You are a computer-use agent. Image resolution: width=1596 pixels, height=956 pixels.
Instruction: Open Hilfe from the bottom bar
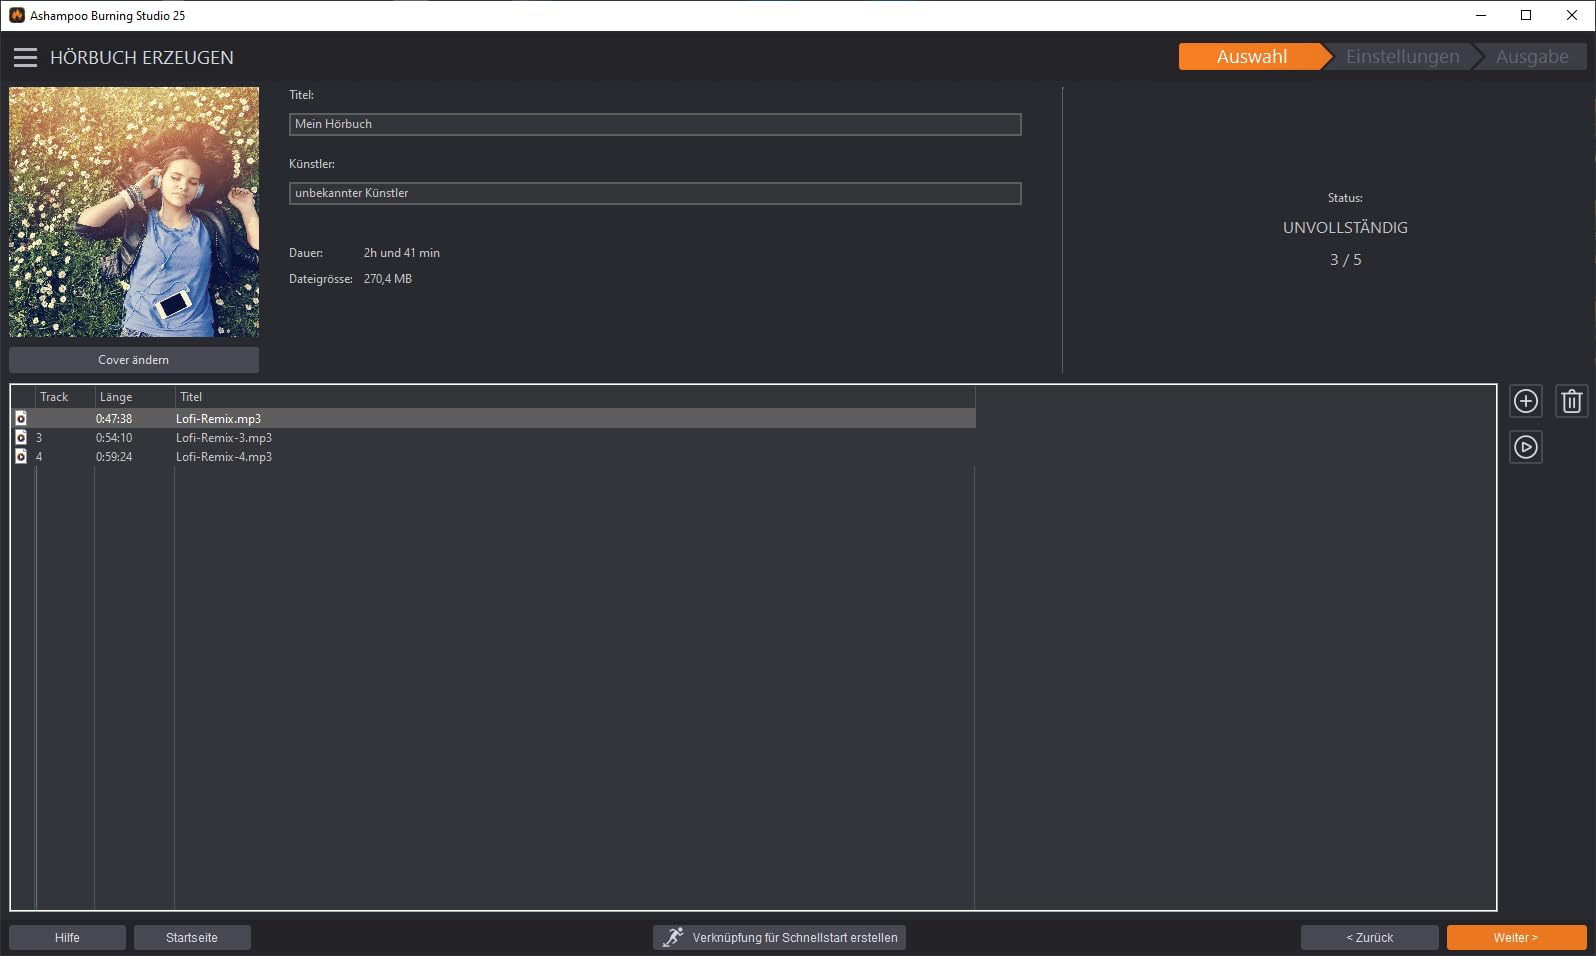(67, 937)
